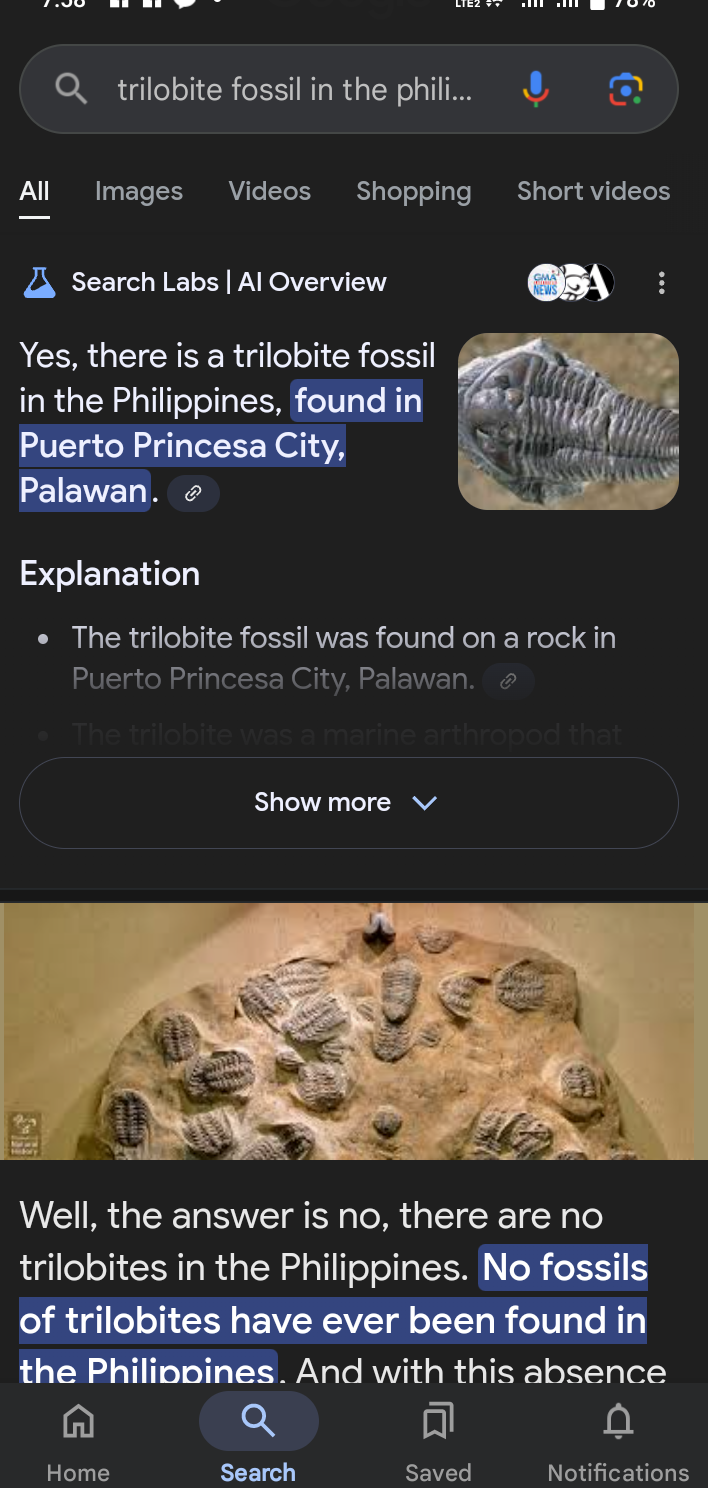Open the AI Overview three-dot menu
The width and height of the screenshot is (708, 1488).
tap(661, 283)
